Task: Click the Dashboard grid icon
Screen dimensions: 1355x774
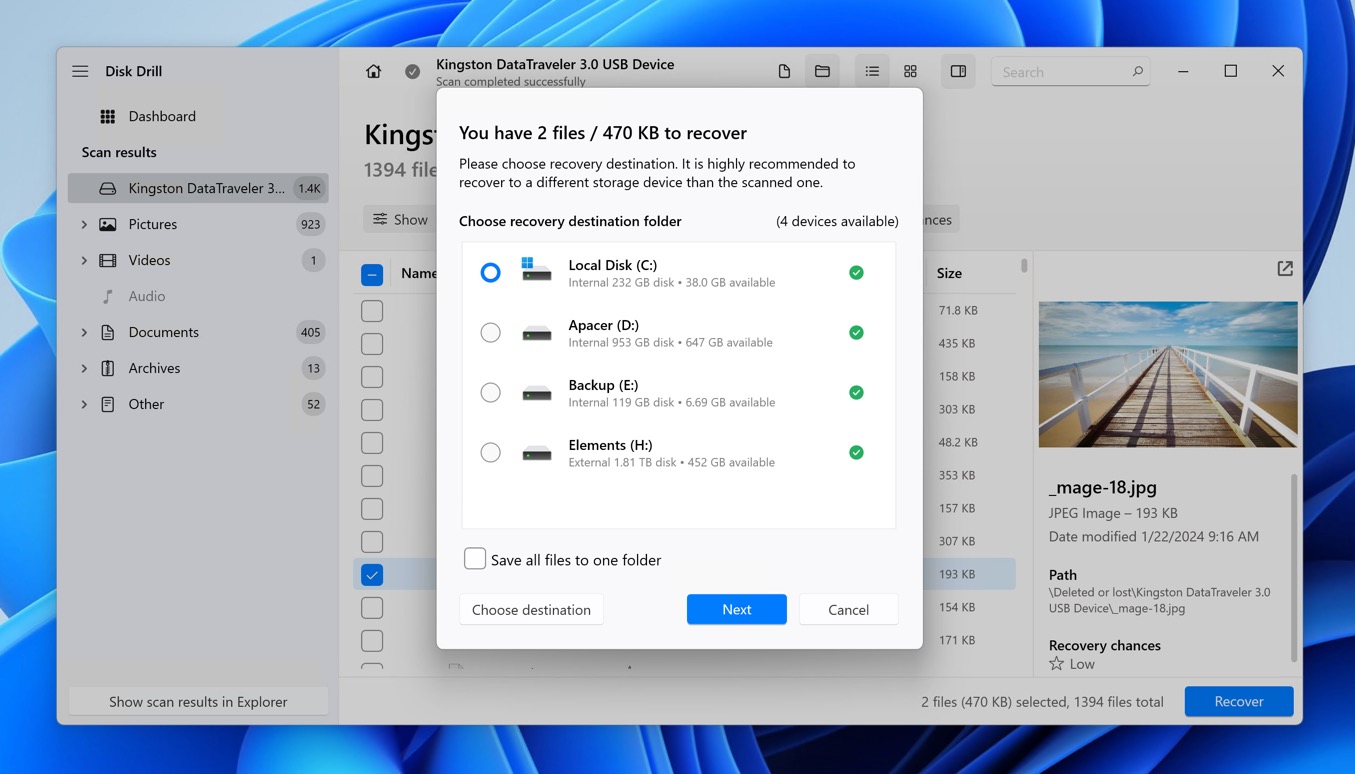Action: (107, 116)
